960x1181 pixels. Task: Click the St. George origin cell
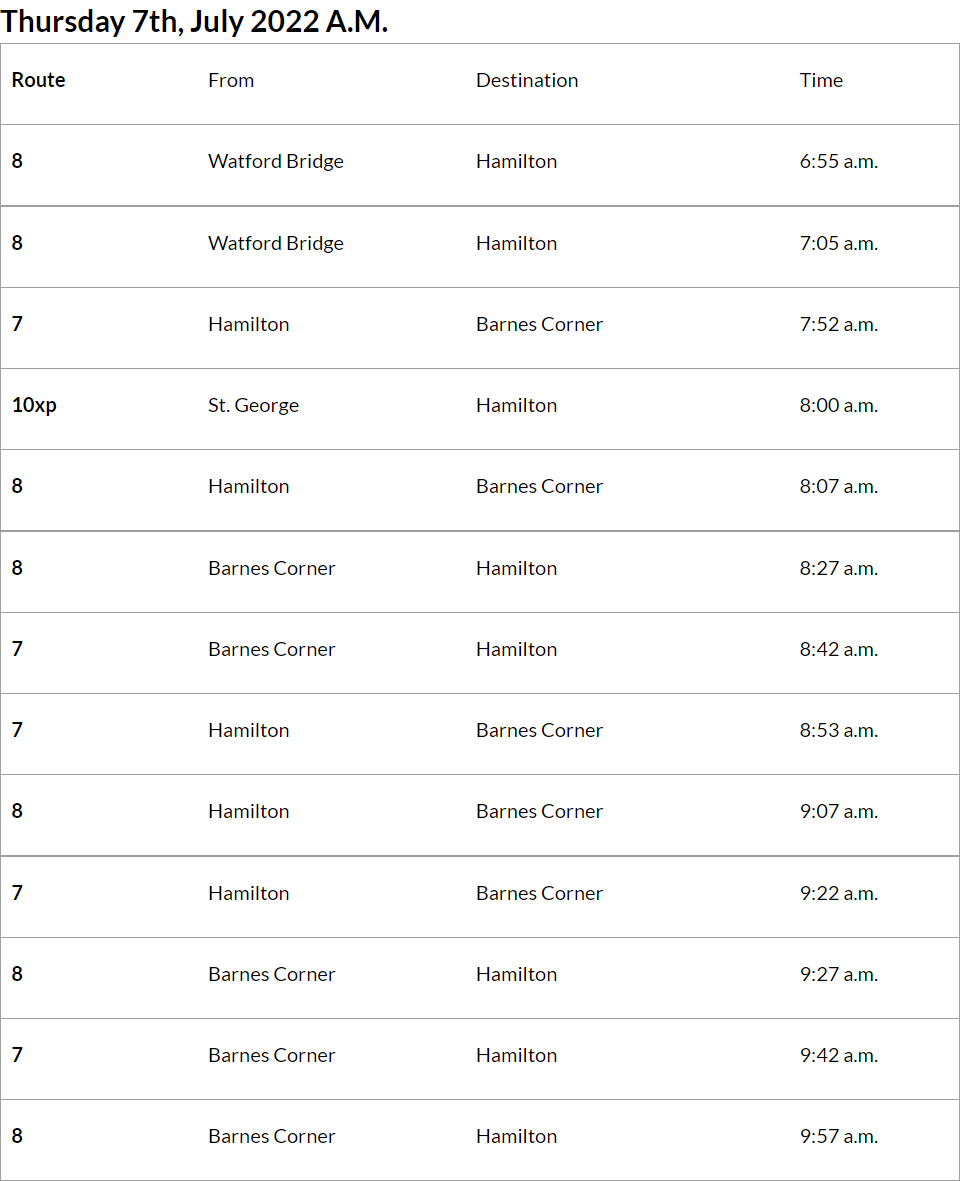point(253,406)
